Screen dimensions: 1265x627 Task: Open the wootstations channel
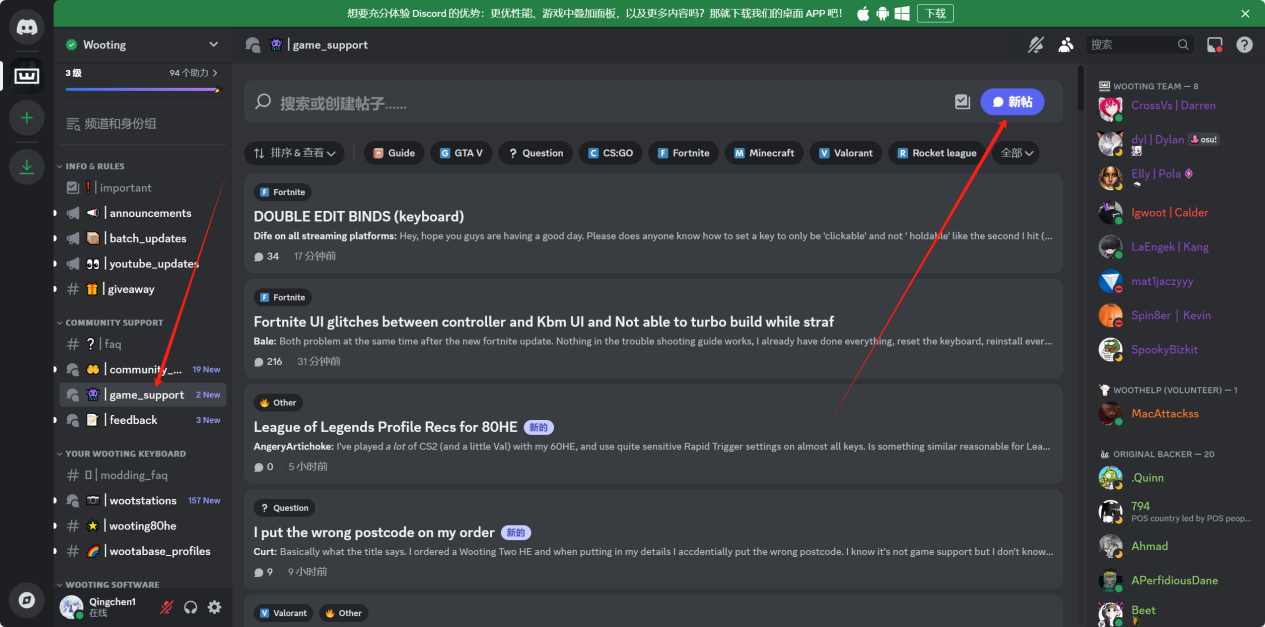[x=143, y=500]
